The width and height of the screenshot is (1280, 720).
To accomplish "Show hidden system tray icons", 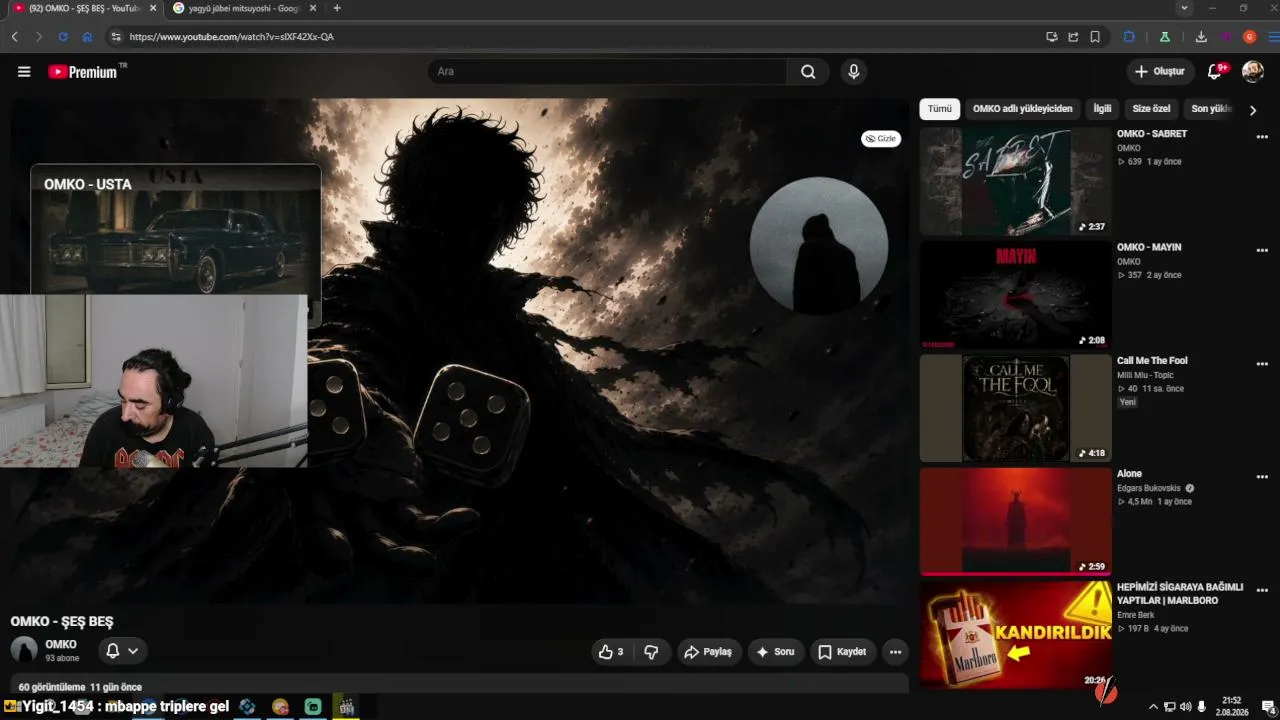I will [1153, 707].
